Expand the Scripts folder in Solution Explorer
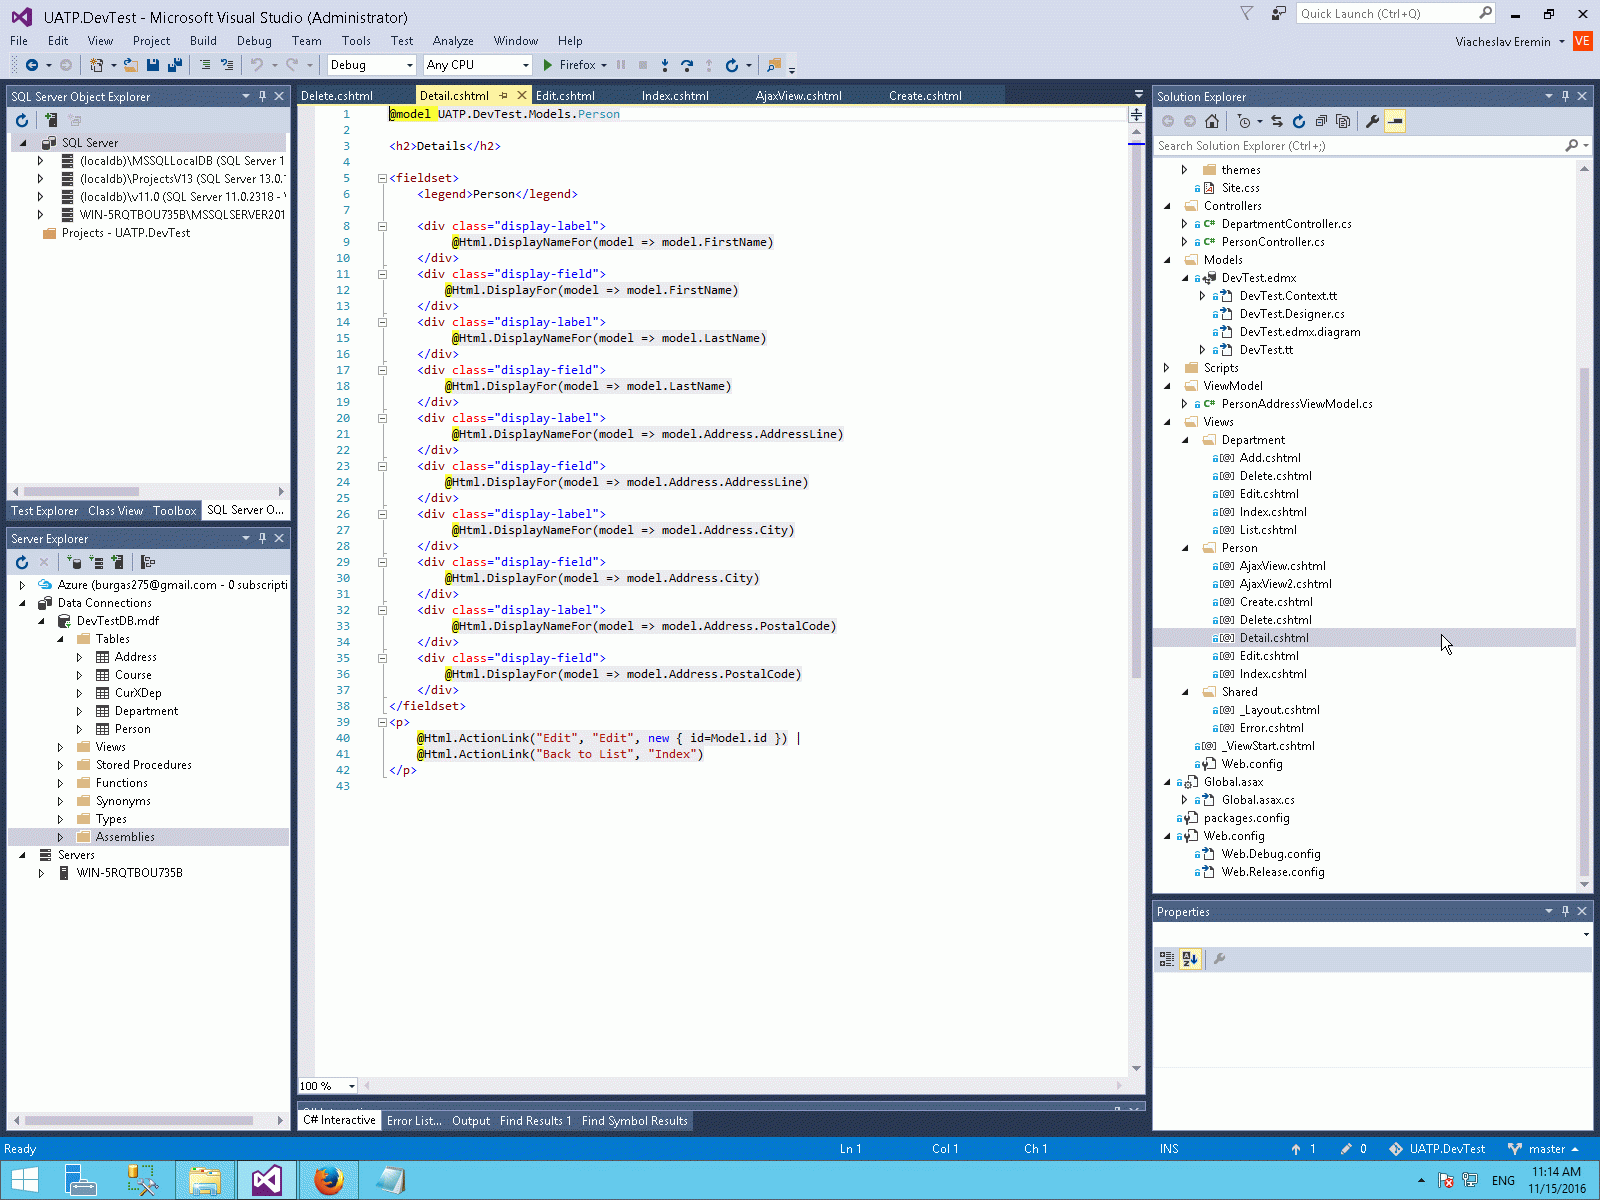1600x1200 pixels. point(1167,368)
